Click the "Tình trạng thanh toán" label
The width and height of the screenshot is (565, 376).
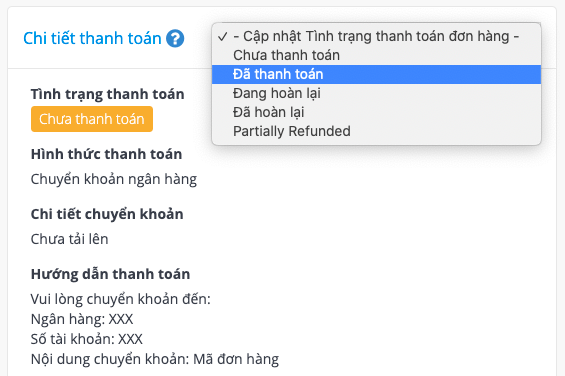107,94
